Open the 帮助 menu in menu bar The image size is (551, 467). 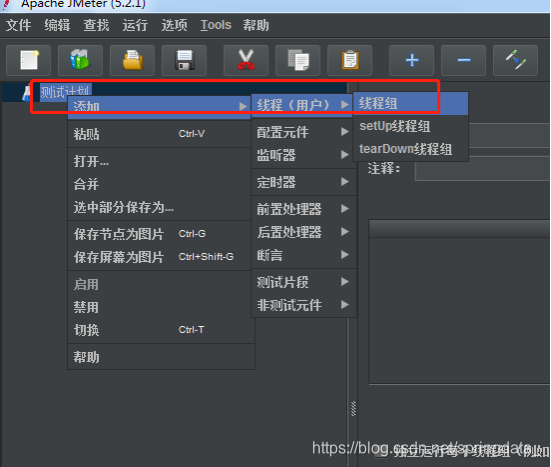tap(256, 25)
